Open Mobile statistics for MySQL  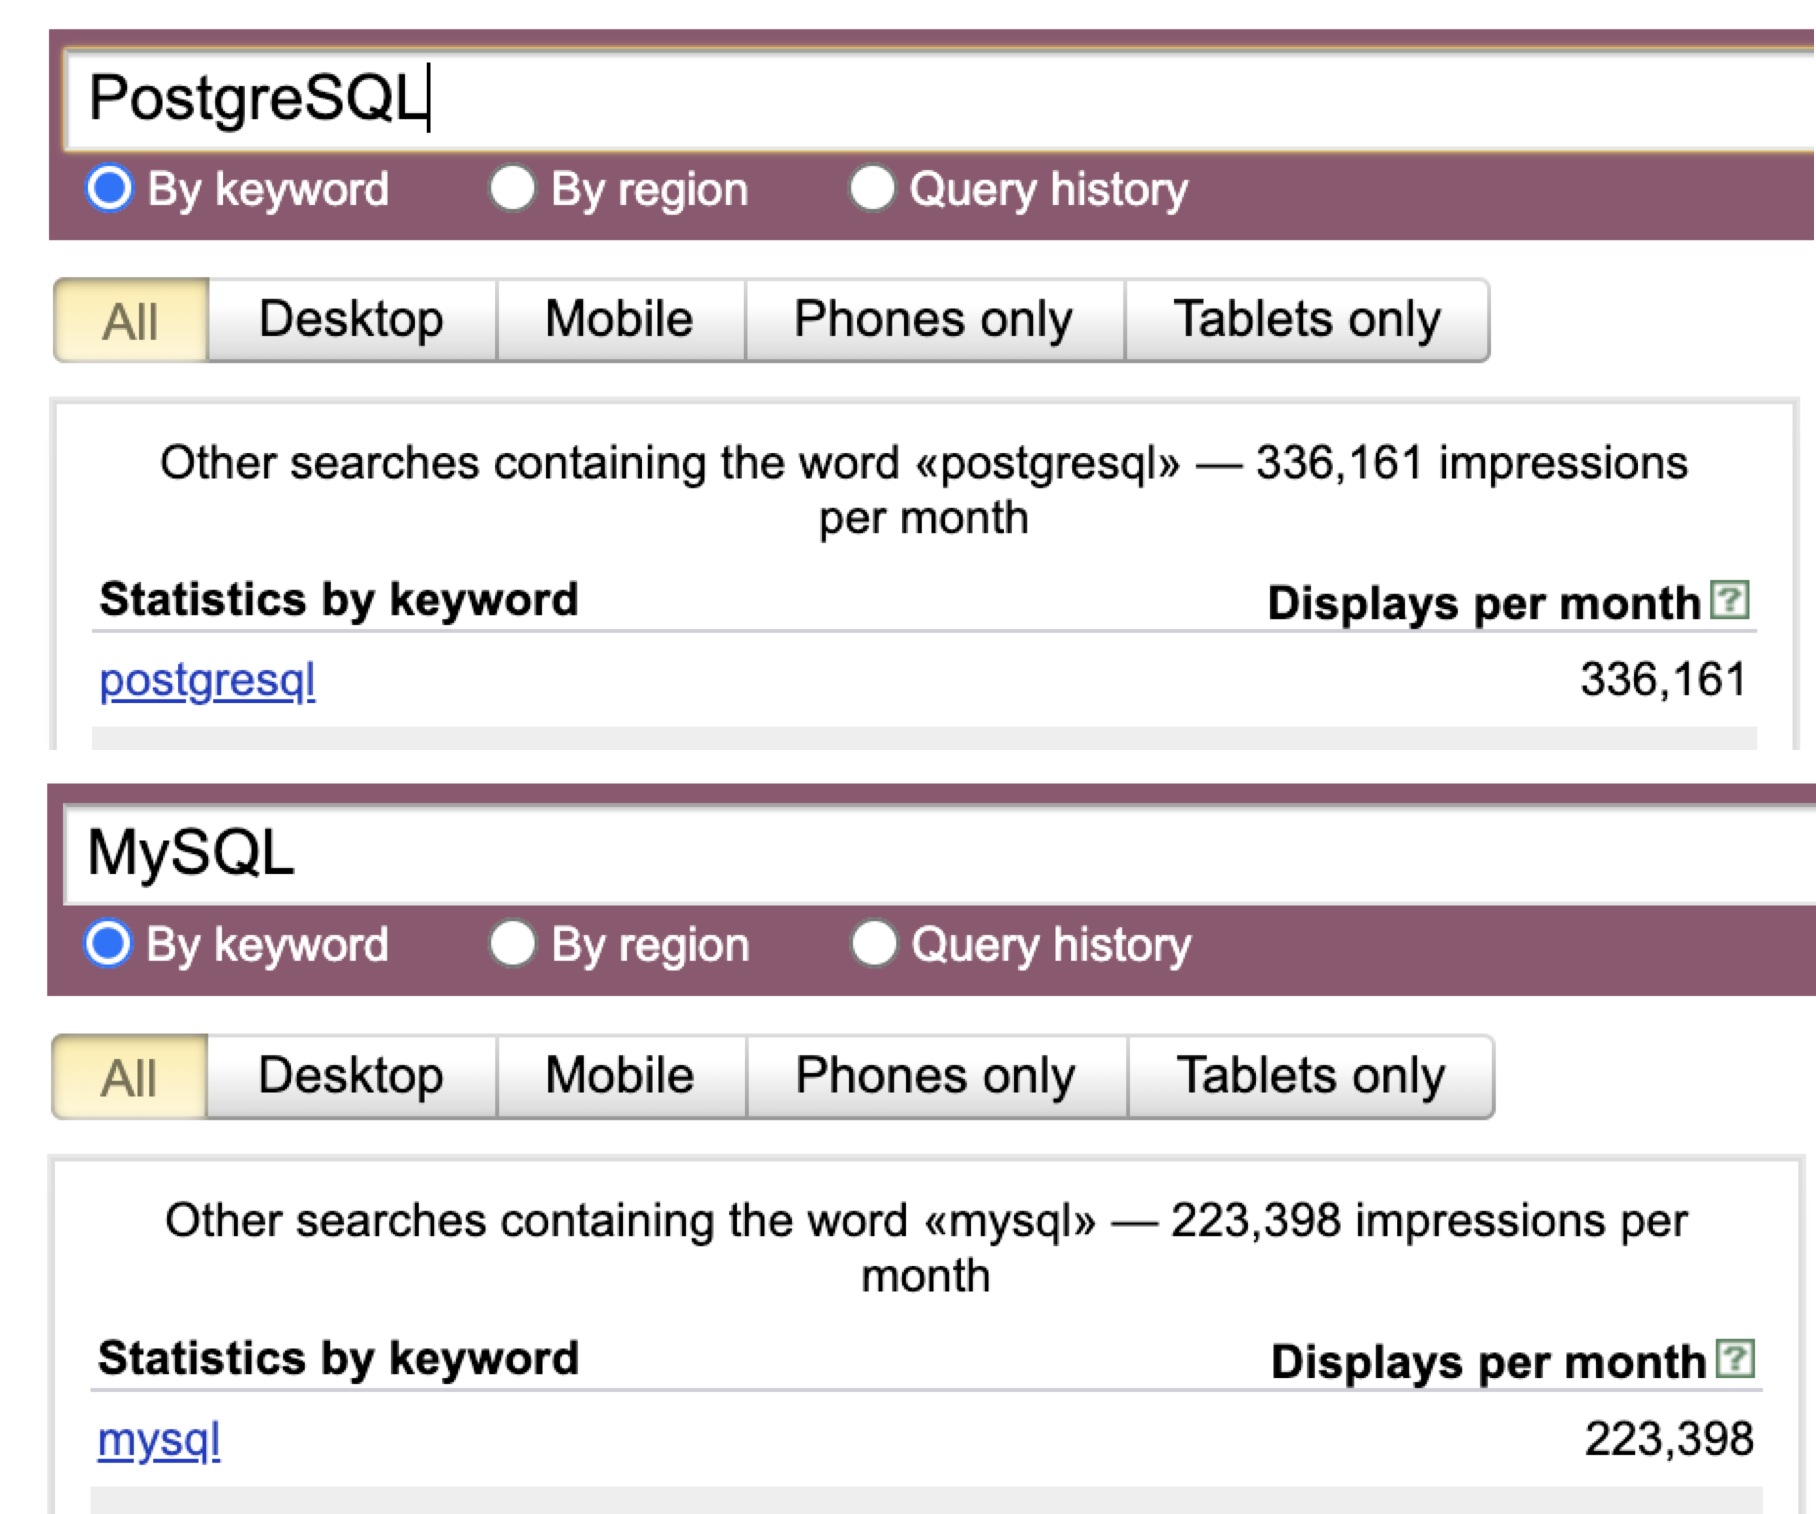(x=618, y=1076)
